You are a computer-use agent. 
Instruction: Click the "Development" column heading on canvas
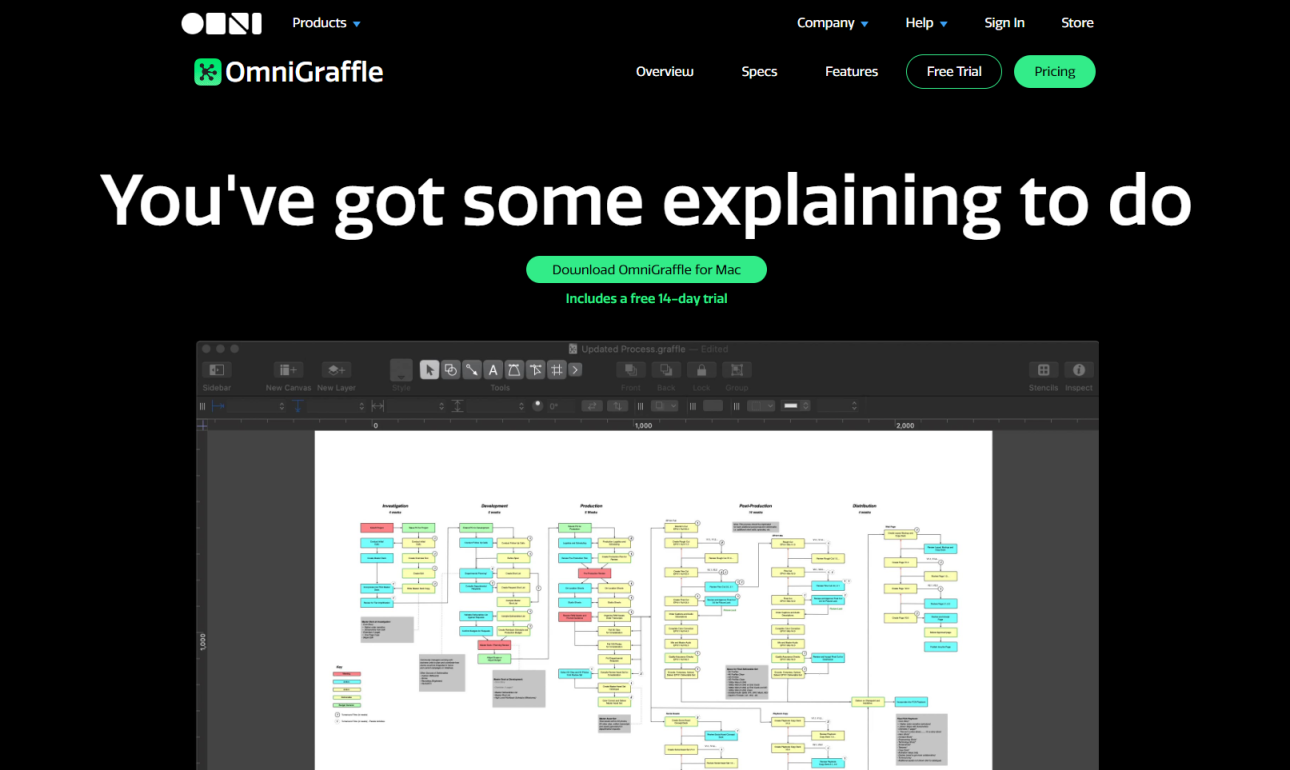(494, 506)
